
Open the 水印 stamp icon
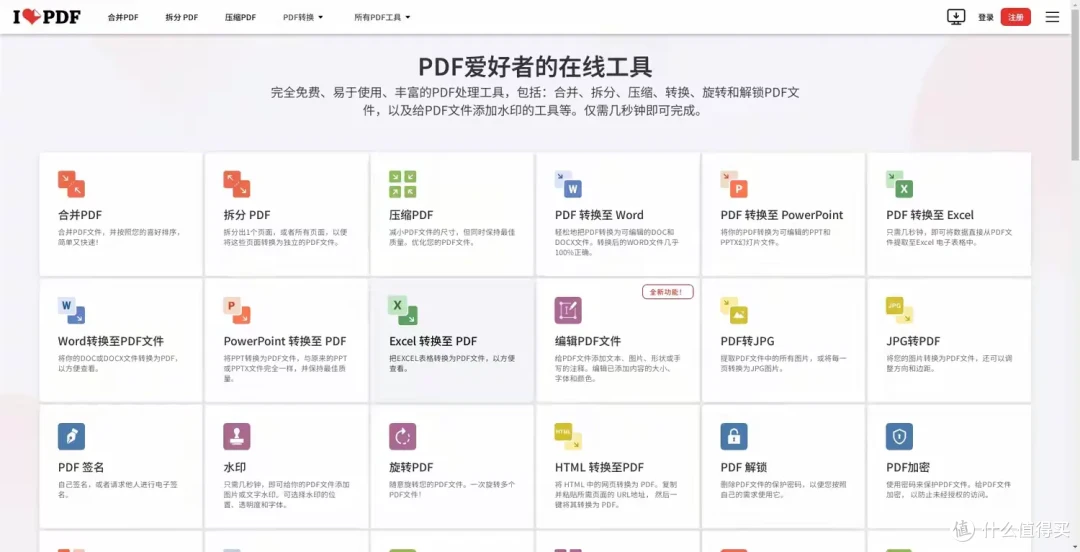[x=237, y=437]
